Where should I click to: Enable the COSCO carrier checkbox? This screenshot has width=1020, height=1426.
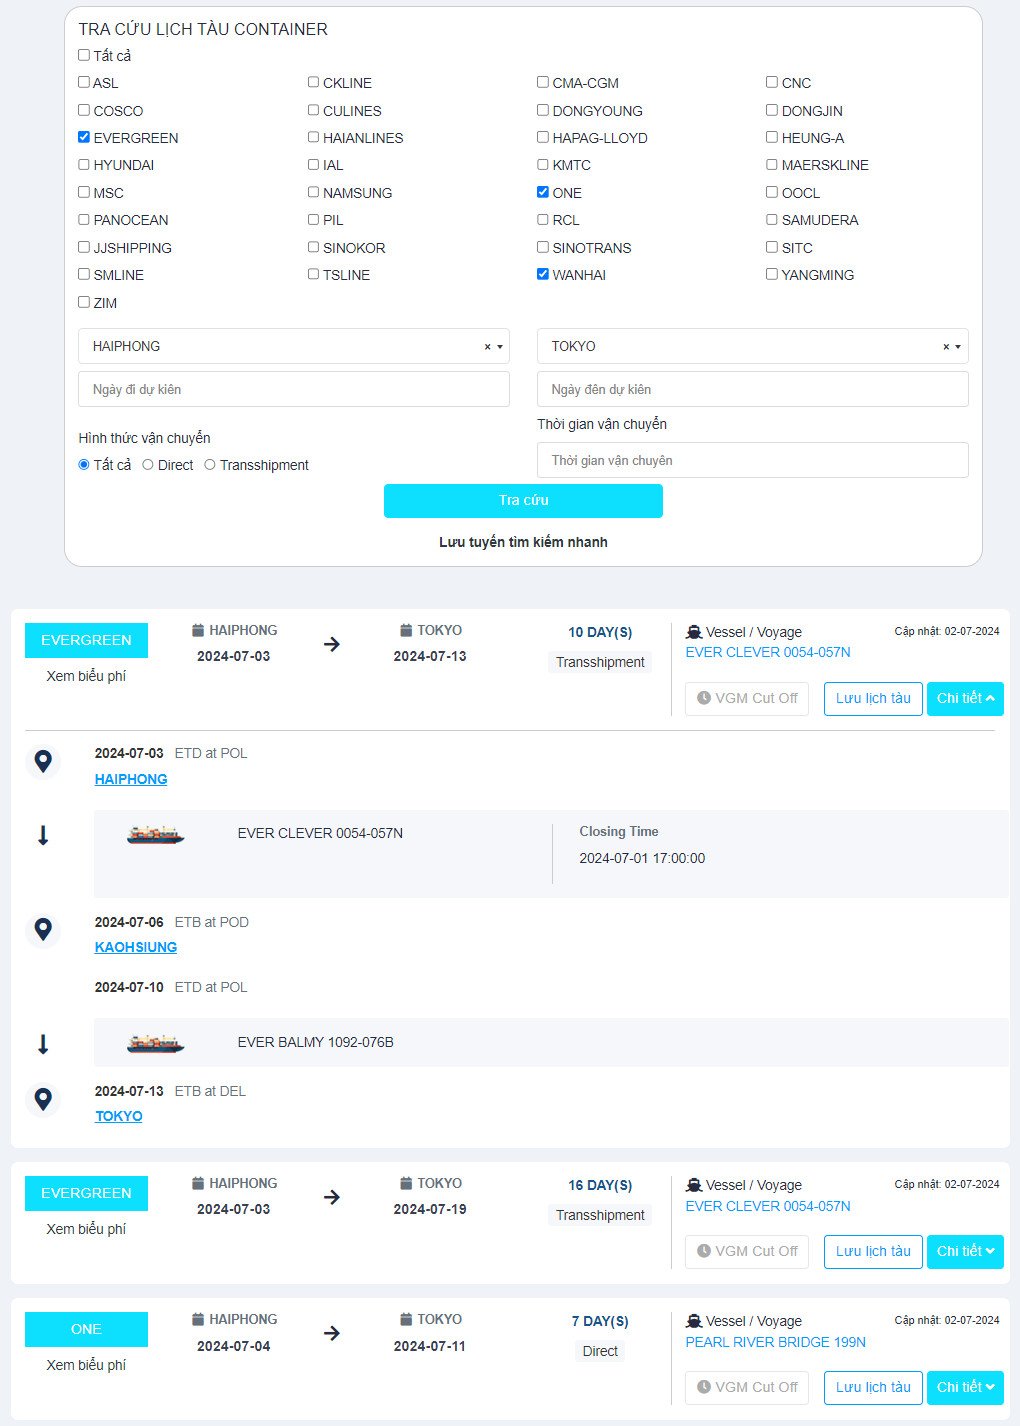pyautogui.click(x=84, y=110)
